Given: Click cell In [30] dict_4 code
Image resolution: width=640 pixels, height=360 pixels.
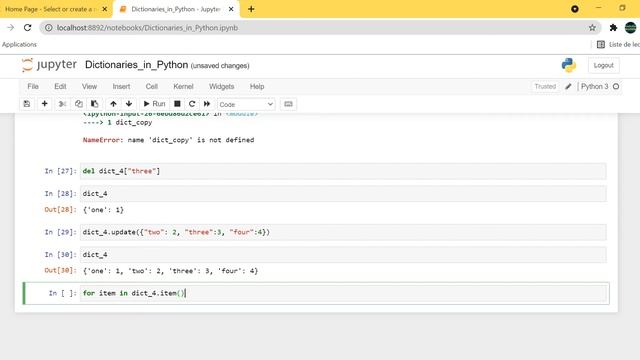Looking at the screenshot, I should pyautogui.click(x=343, y=255).
